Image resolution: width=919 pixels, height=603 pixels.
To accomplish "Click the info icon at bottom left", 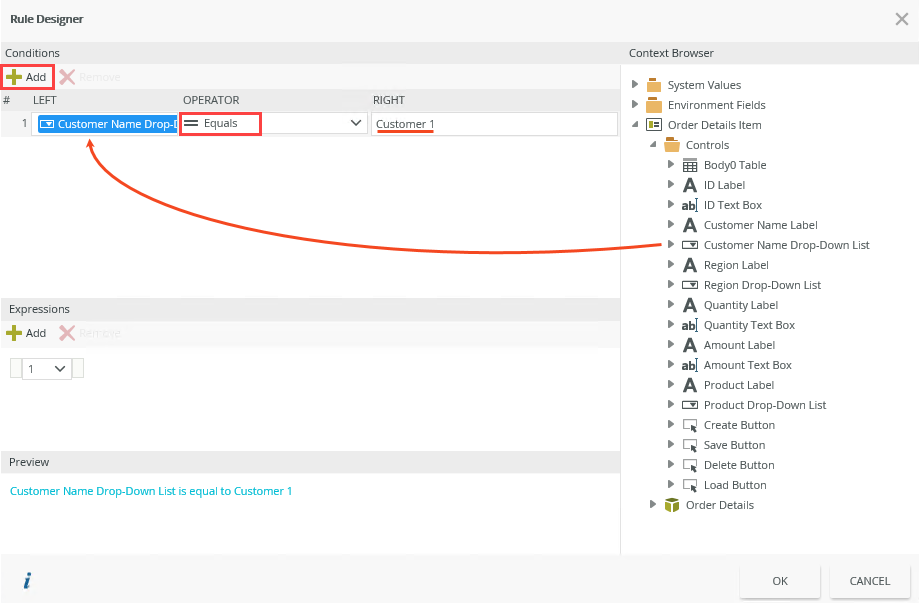I will 27,580.
